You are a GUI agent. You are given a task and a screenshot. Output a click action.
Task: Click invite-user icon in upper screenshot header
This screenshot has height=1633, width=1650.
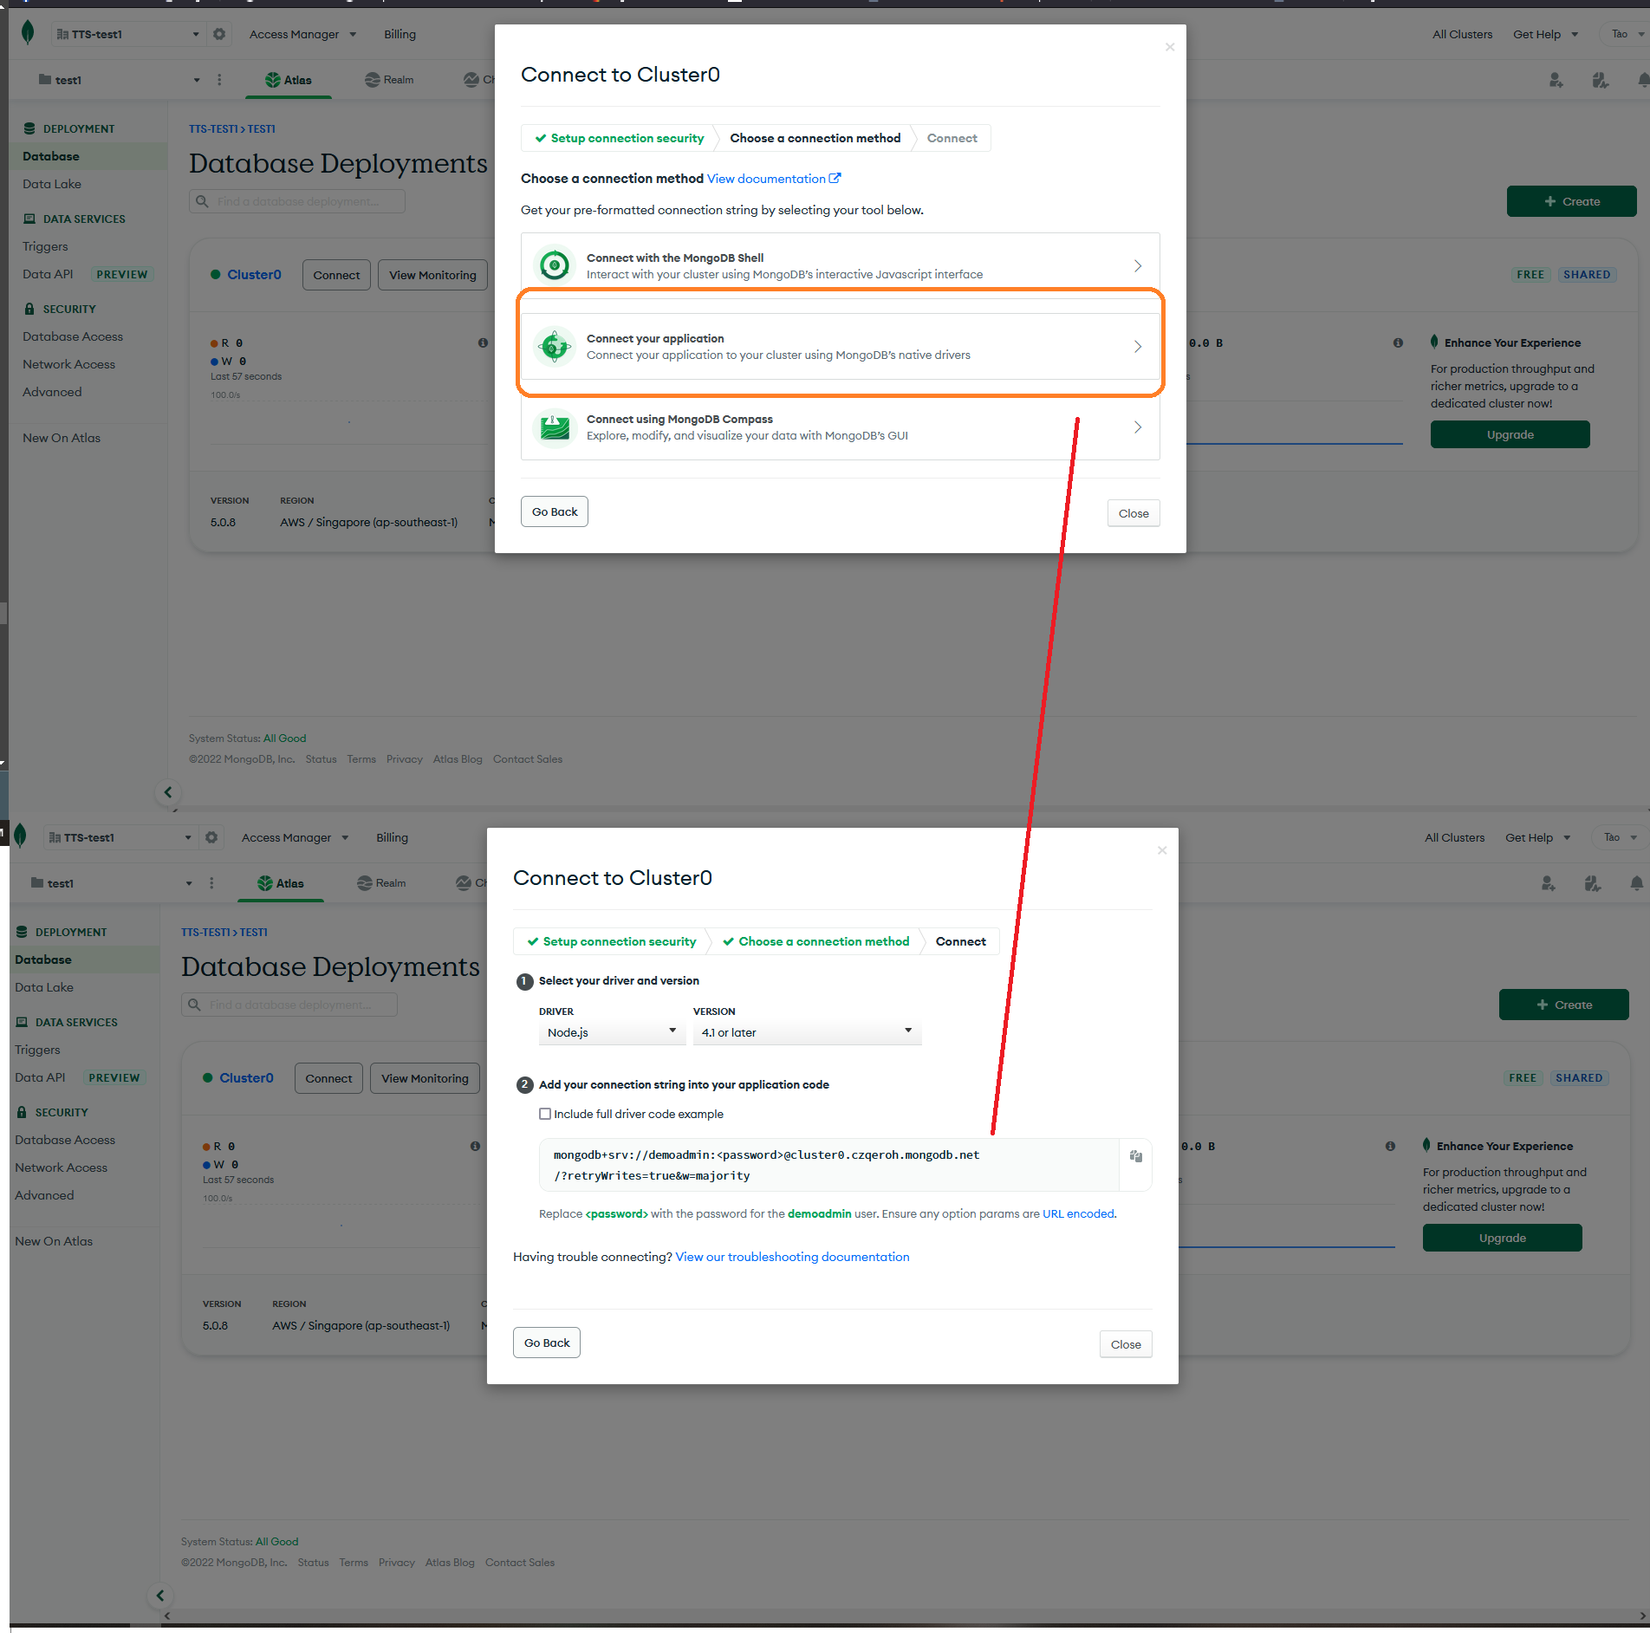tap(1556, 80)
